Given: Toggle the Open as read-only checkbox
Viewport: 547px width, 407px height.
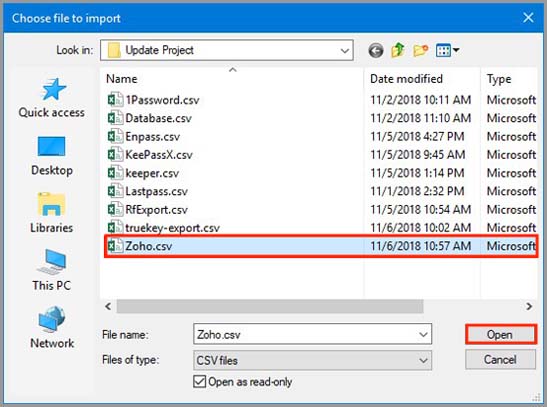Looking at the screenshot, I should coord(199,382).
